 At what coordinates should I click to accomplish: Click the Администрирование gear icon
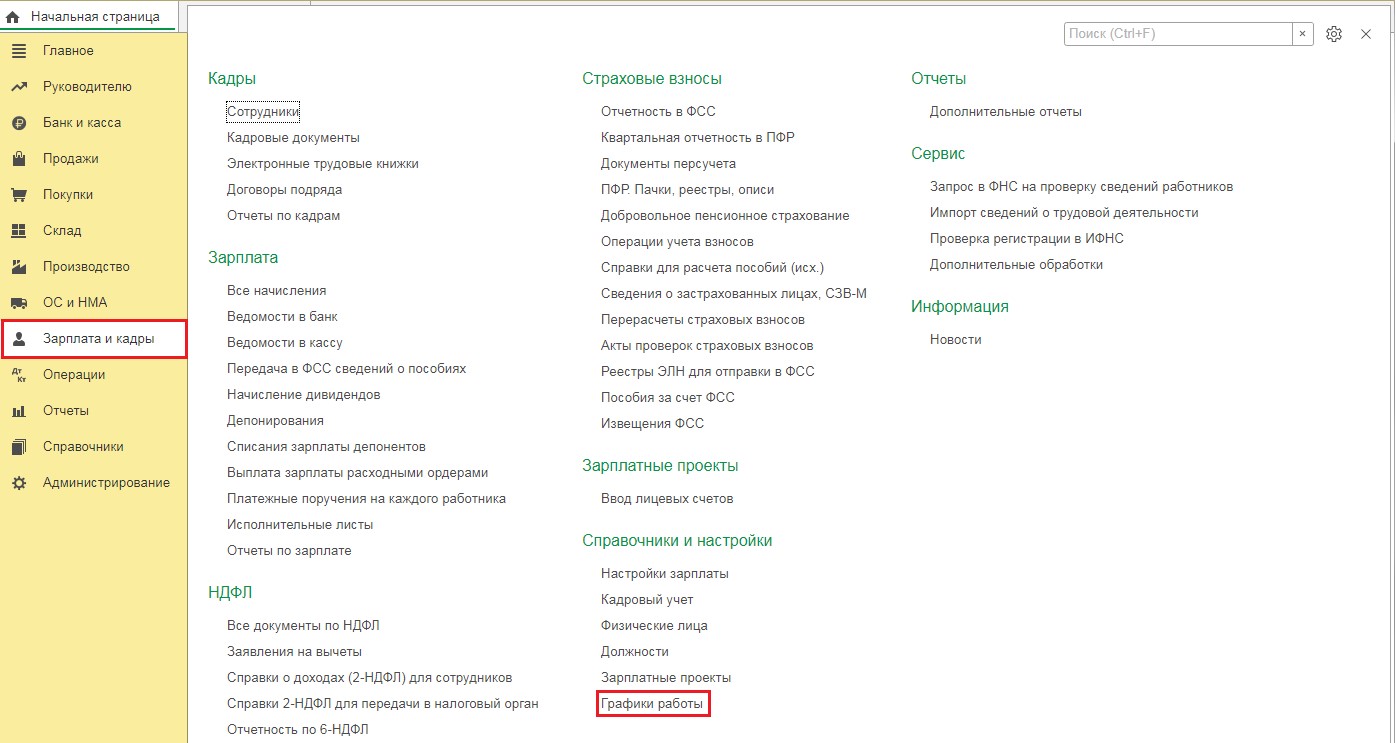point(18,483)
